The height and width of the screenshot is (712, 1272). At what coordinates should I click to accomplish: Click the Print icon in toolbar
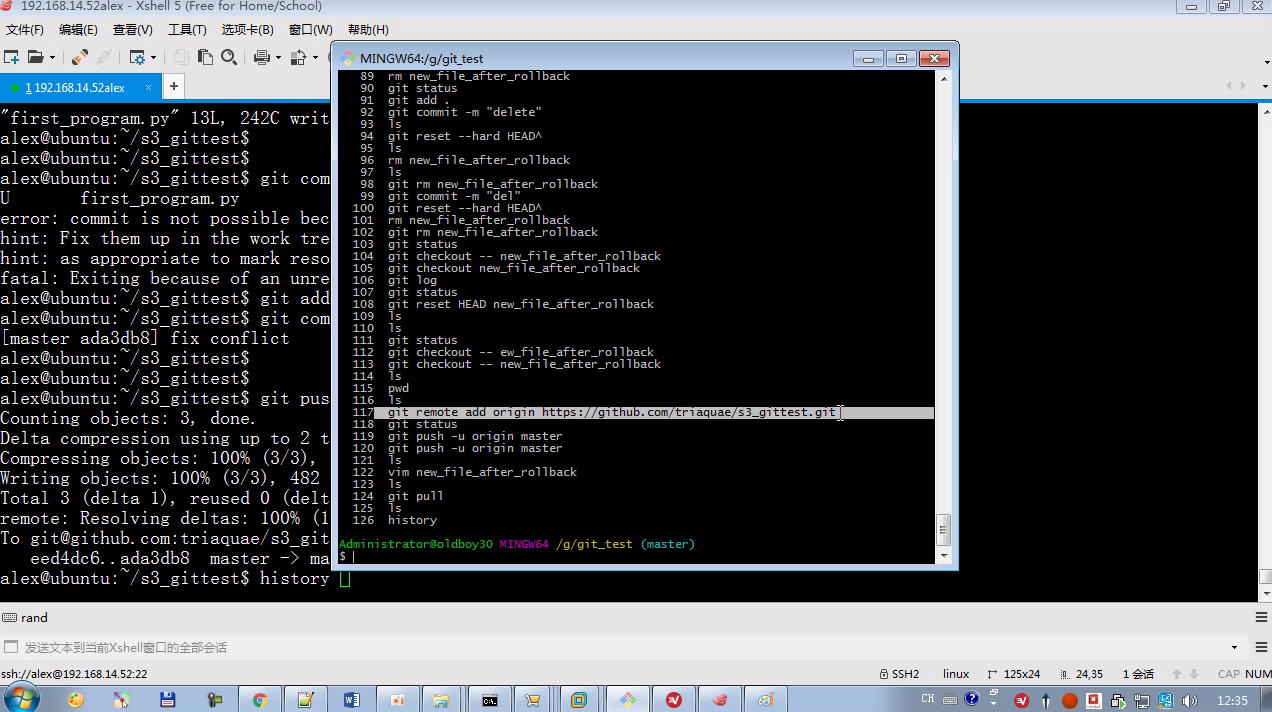(x=261, y=57)
